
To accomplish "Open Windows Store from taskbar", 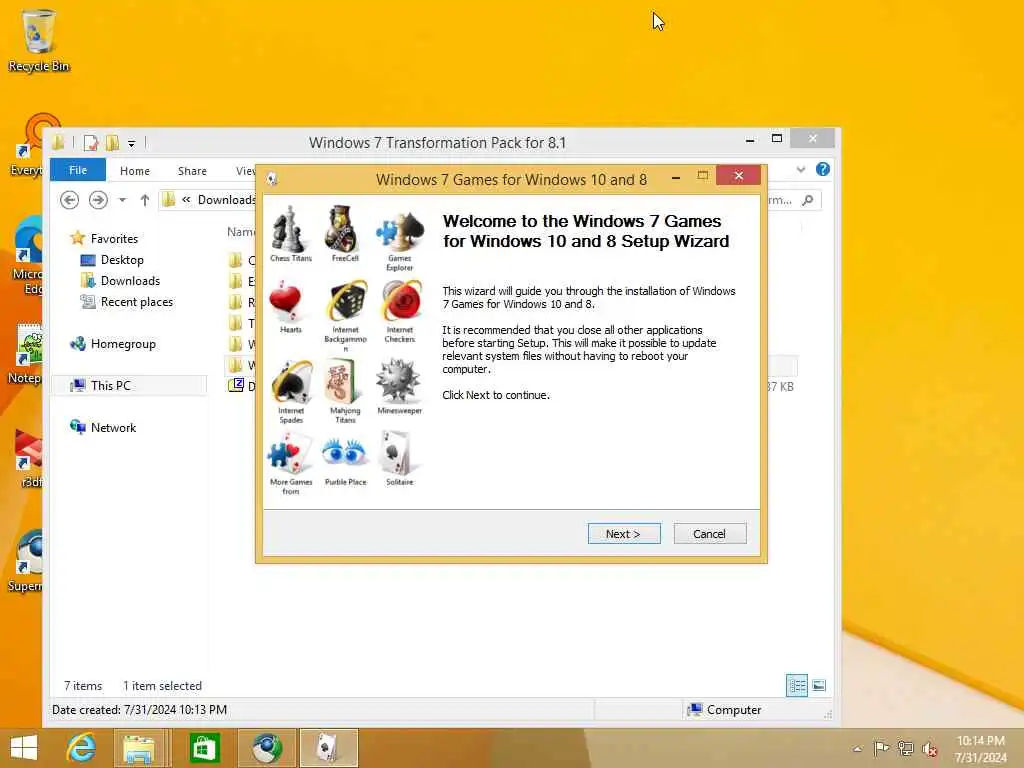I will (x=204, y=748).
